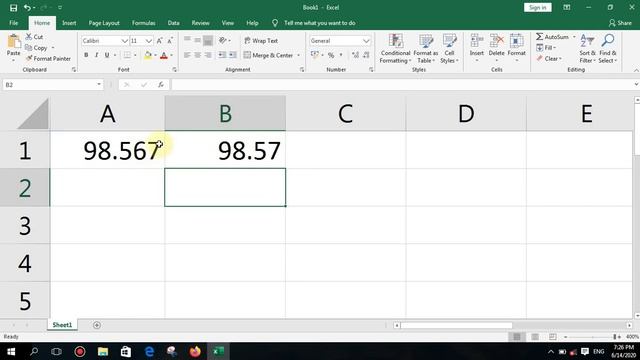Viewport: 640px width, 360px height.
Task: Open Format as Table gallery
Action: pos(426,49)
